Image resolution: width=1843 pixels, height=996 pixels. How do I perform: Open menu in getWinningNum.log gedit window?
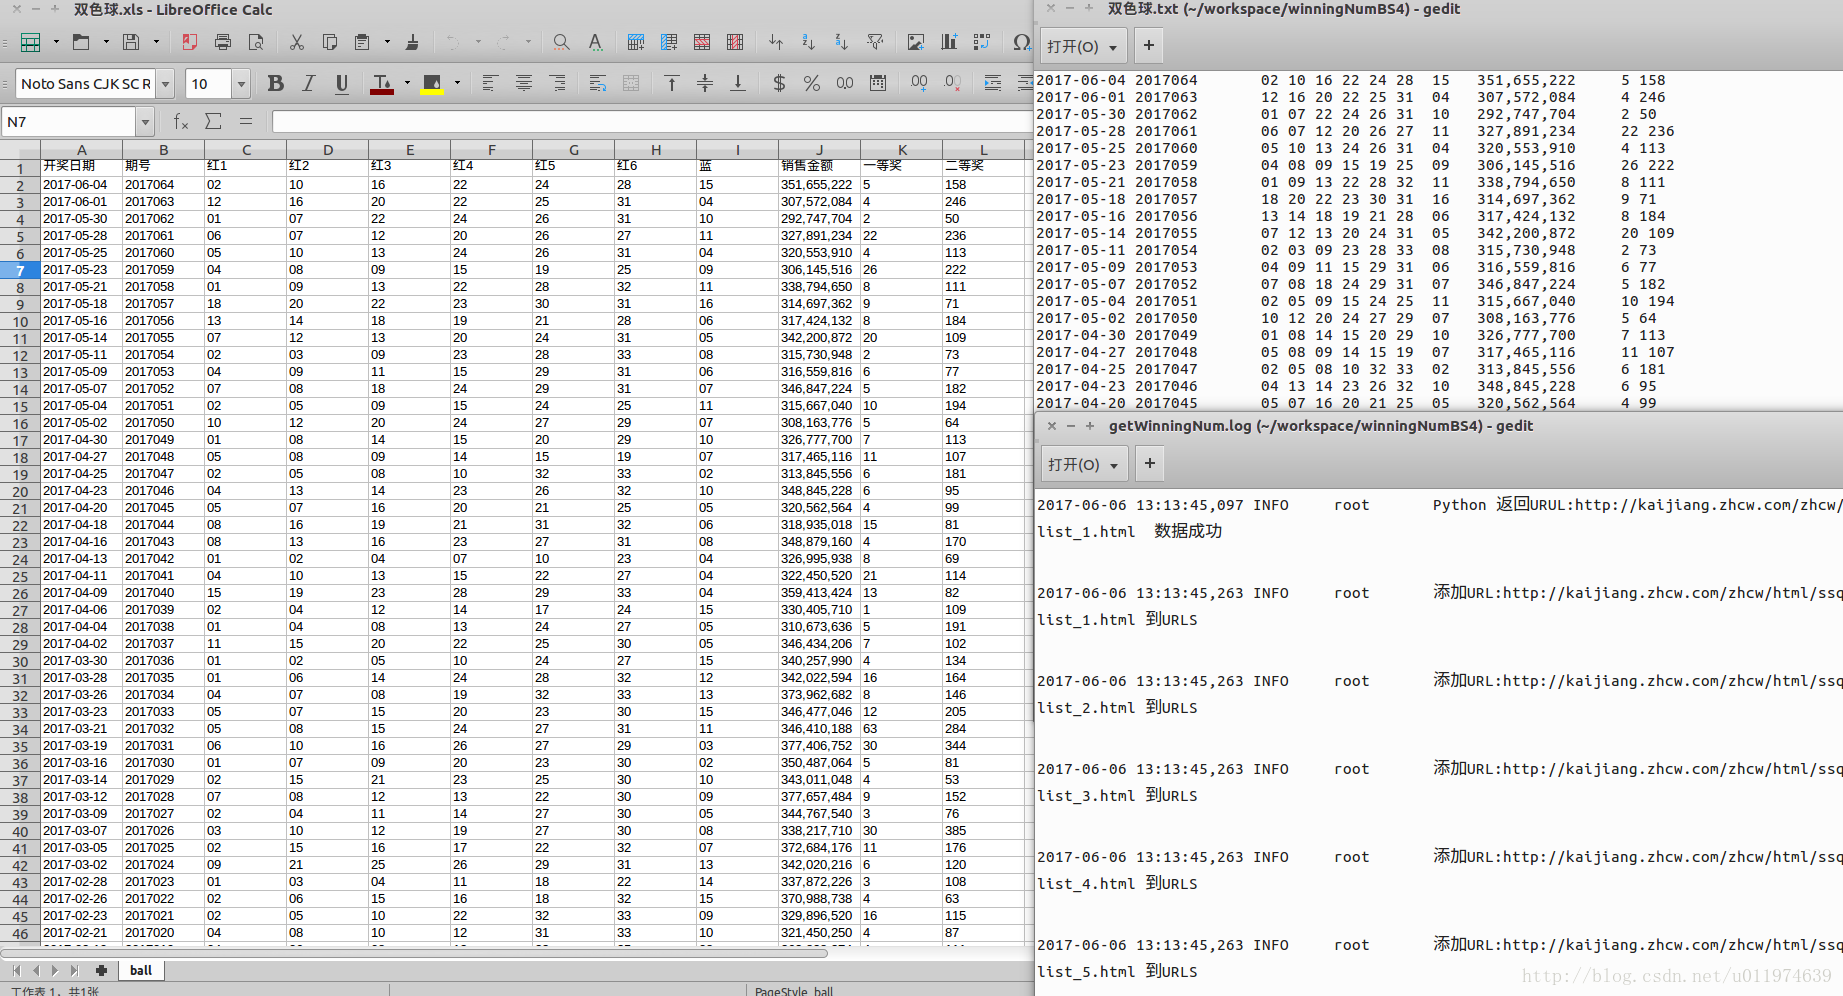pyautogui.click(x=1085, y=464)
